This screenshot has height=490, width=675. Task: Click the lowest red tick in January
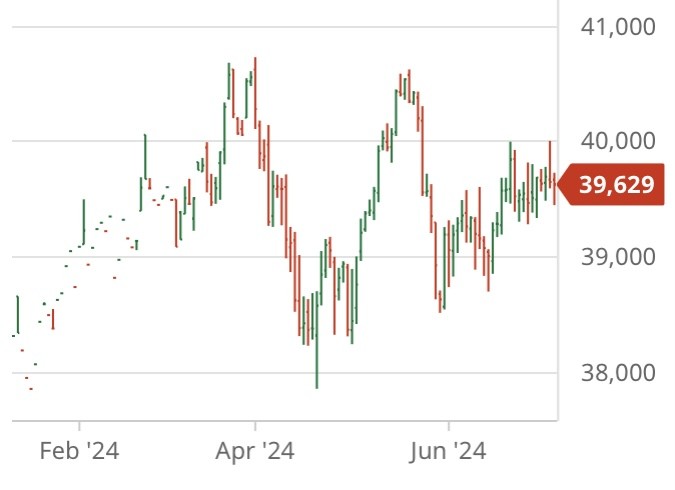30,388
